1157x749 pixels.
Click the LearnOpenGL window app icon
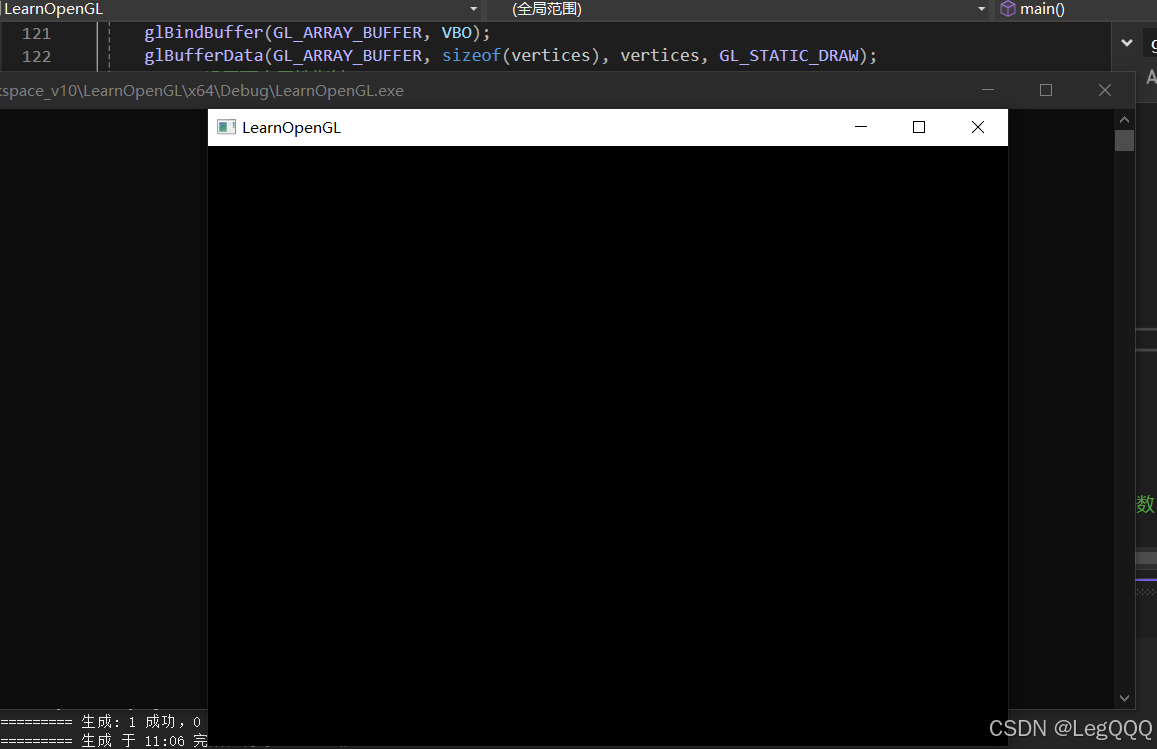227,127
